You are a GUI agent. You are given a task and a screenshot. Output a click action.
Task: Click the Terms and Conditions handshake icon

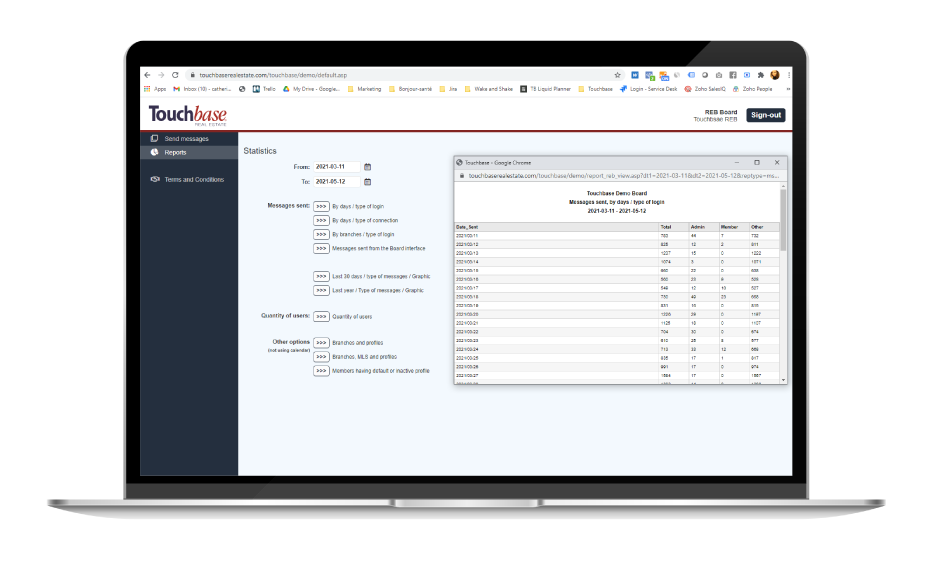pyautogui.click(x=155, y=179)
